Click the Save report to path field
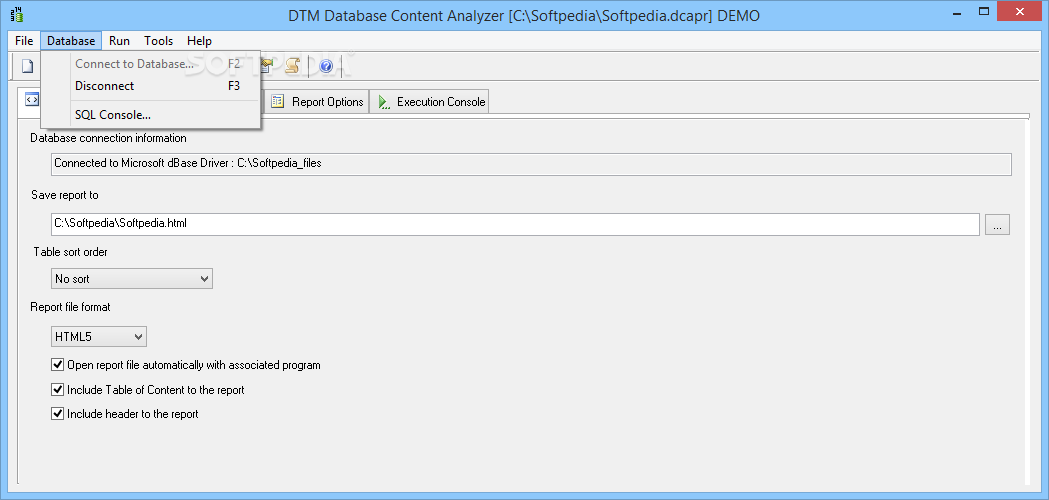The height and width of the screenshot is (500, 1049). pyautogui.click(x=515, y=224)
